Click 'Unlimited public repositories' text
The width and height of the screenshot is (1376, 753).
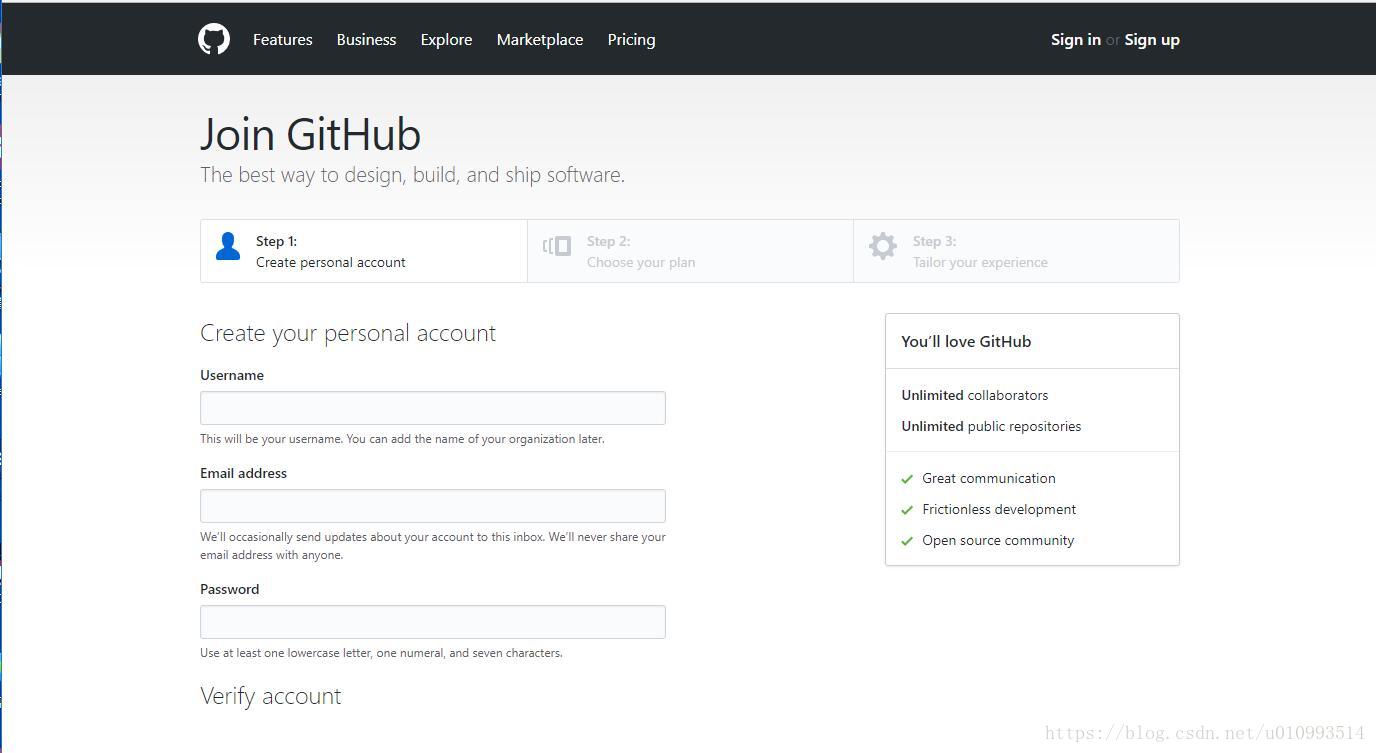[x=991, y=426]
